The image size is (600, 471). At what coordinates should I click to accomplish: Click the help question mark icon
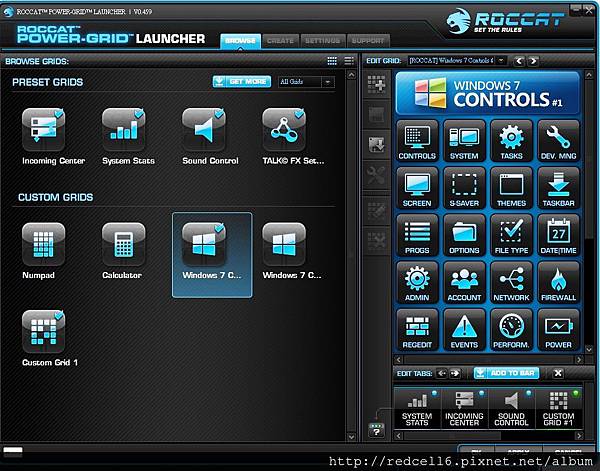click(376, 430)
